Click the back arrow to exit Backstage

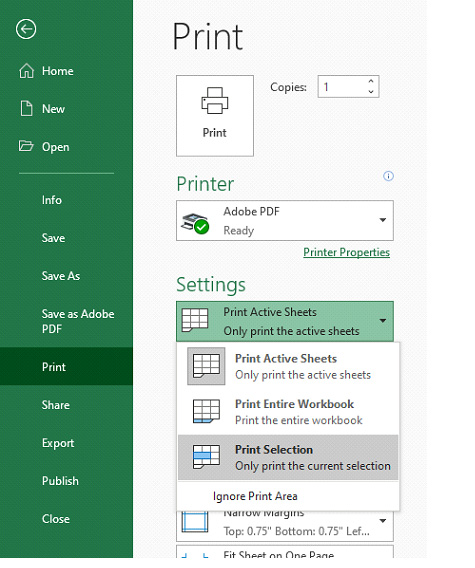pyautogui.click(x=26, y=29)
